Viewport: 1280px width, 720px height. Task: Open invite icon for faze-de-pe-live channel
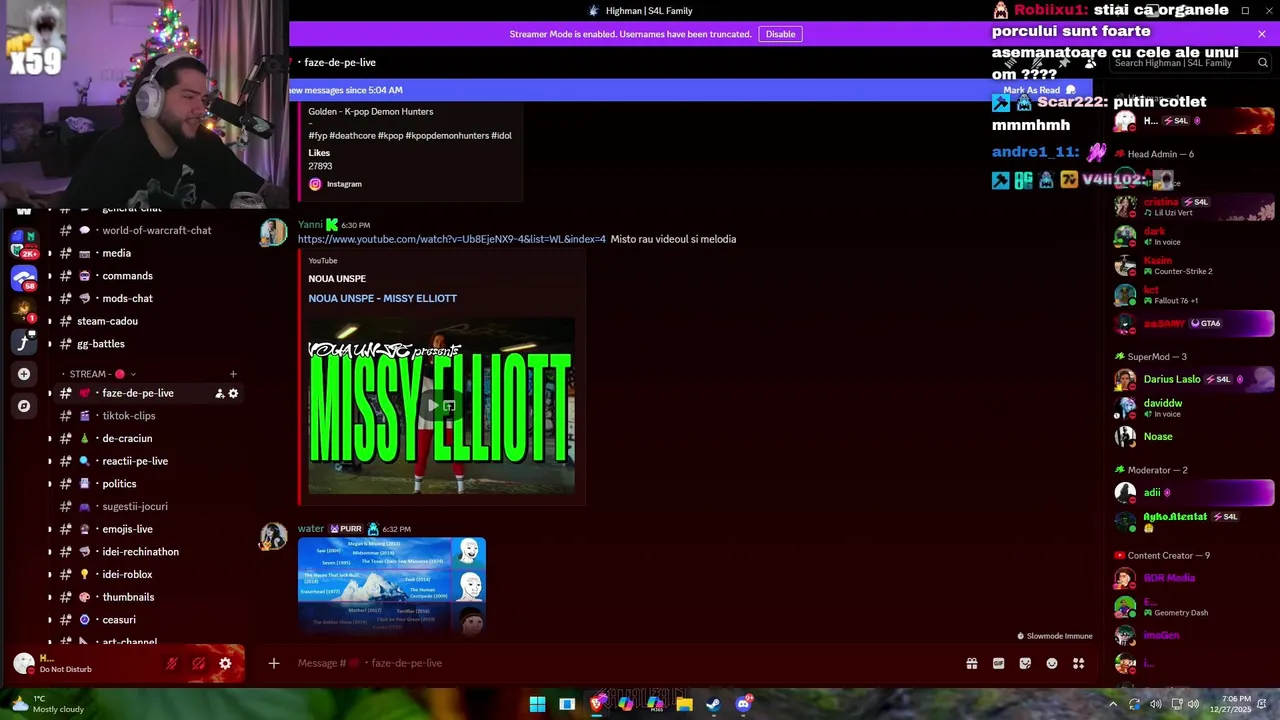tap(219, 393)
